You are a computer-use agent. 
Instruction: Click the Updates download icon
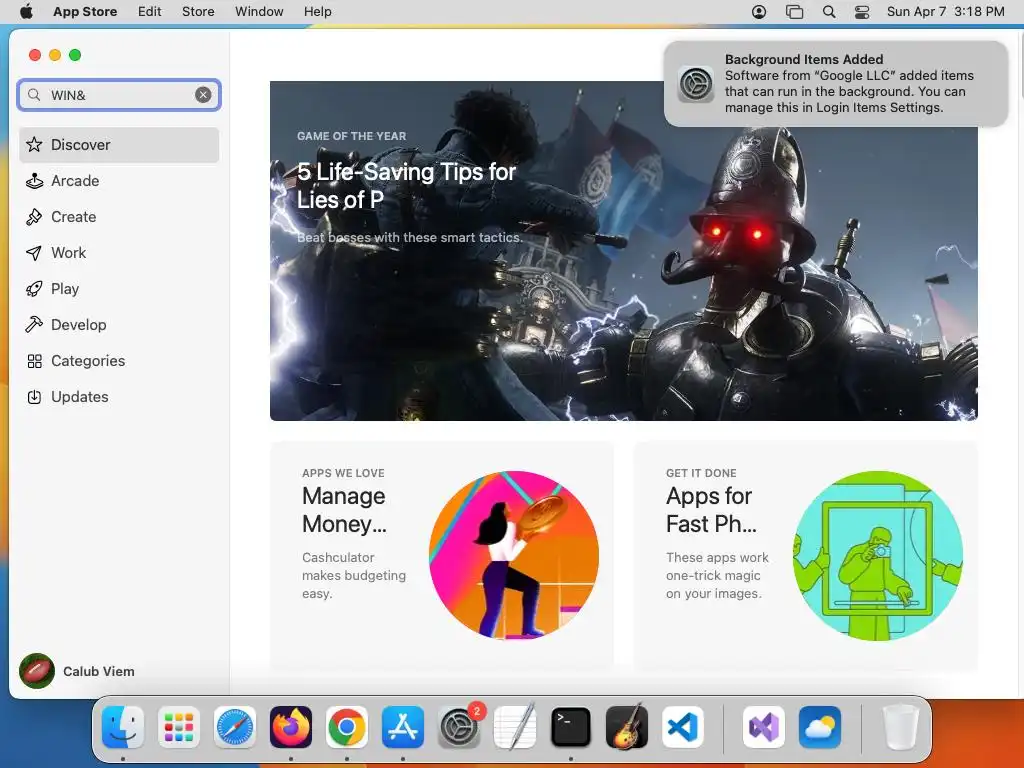tap(34, 396)
